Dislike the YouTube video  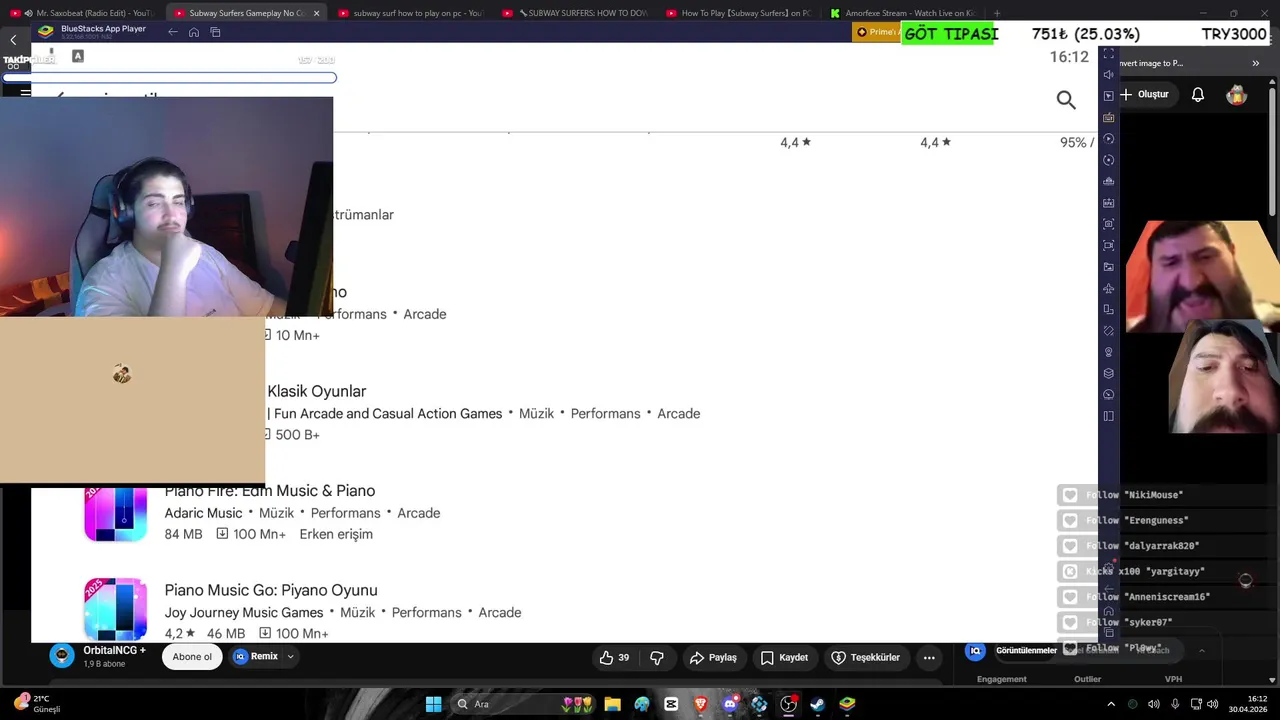(x=657, y=657)
